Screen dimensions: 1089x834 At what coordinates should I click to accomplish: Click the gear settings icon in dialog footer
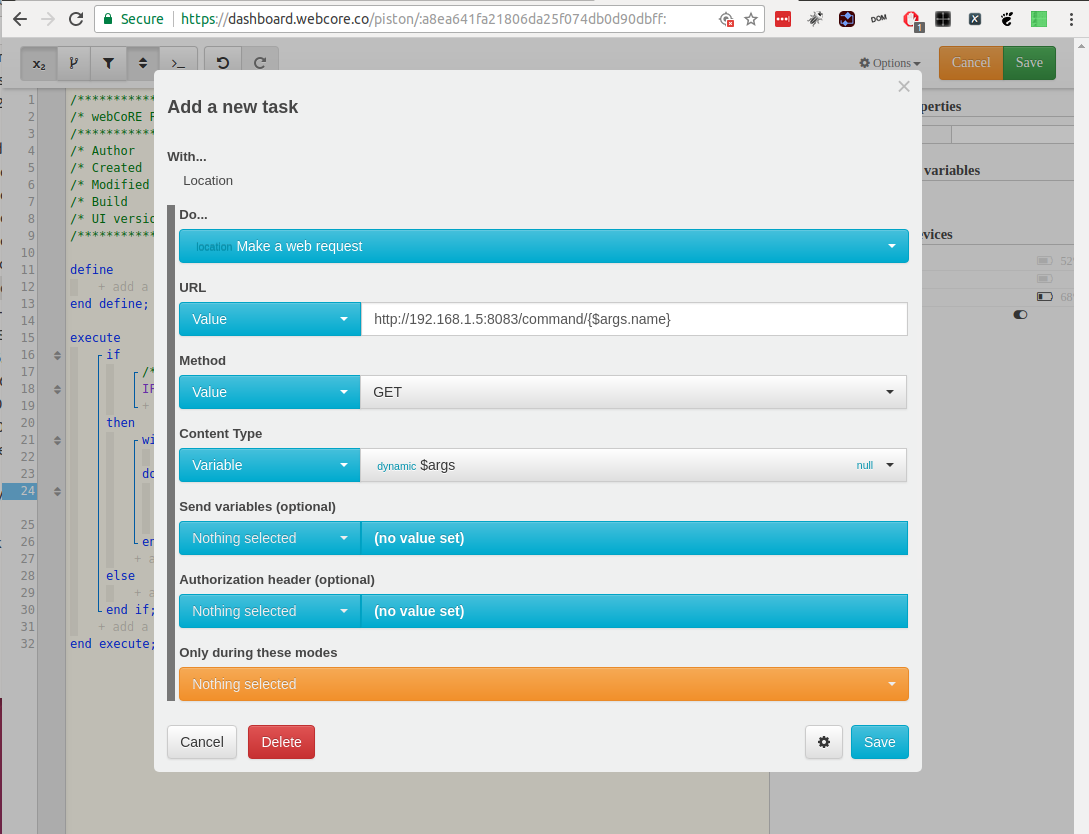(x=824, y=742)
